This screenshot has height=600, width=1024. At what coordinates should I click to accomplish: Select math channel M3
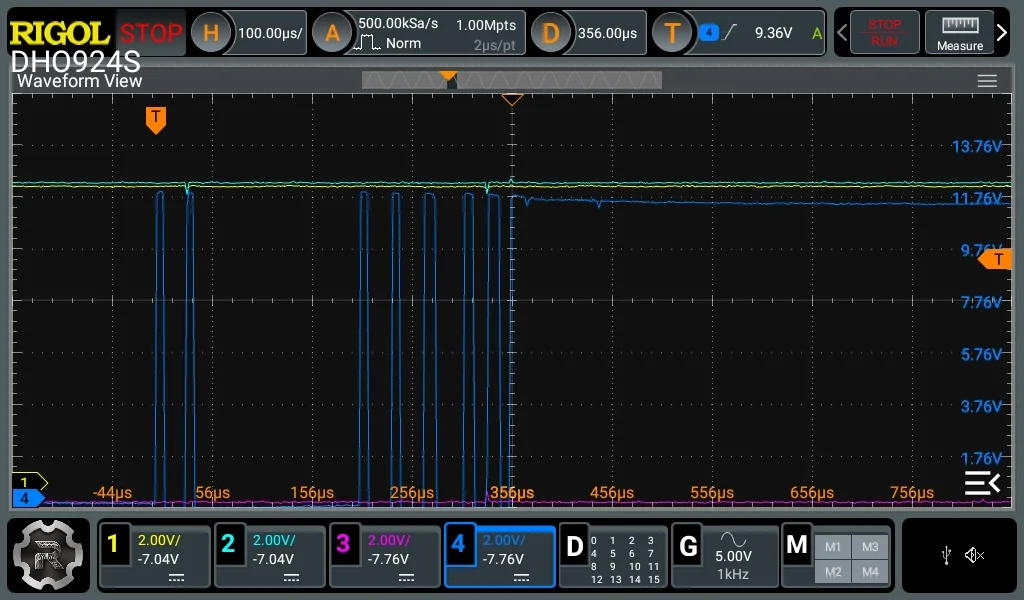click(x=870, y=546)
